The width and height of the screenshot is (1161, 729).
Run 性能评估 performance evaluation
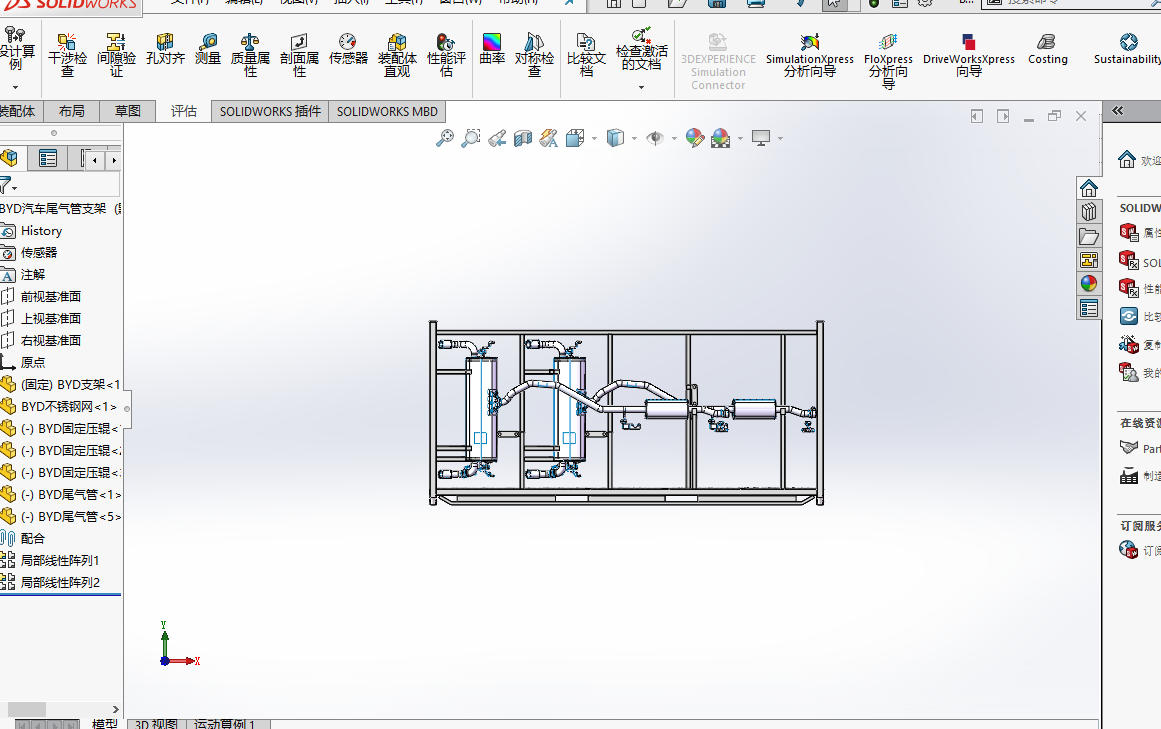click(446, 56)
